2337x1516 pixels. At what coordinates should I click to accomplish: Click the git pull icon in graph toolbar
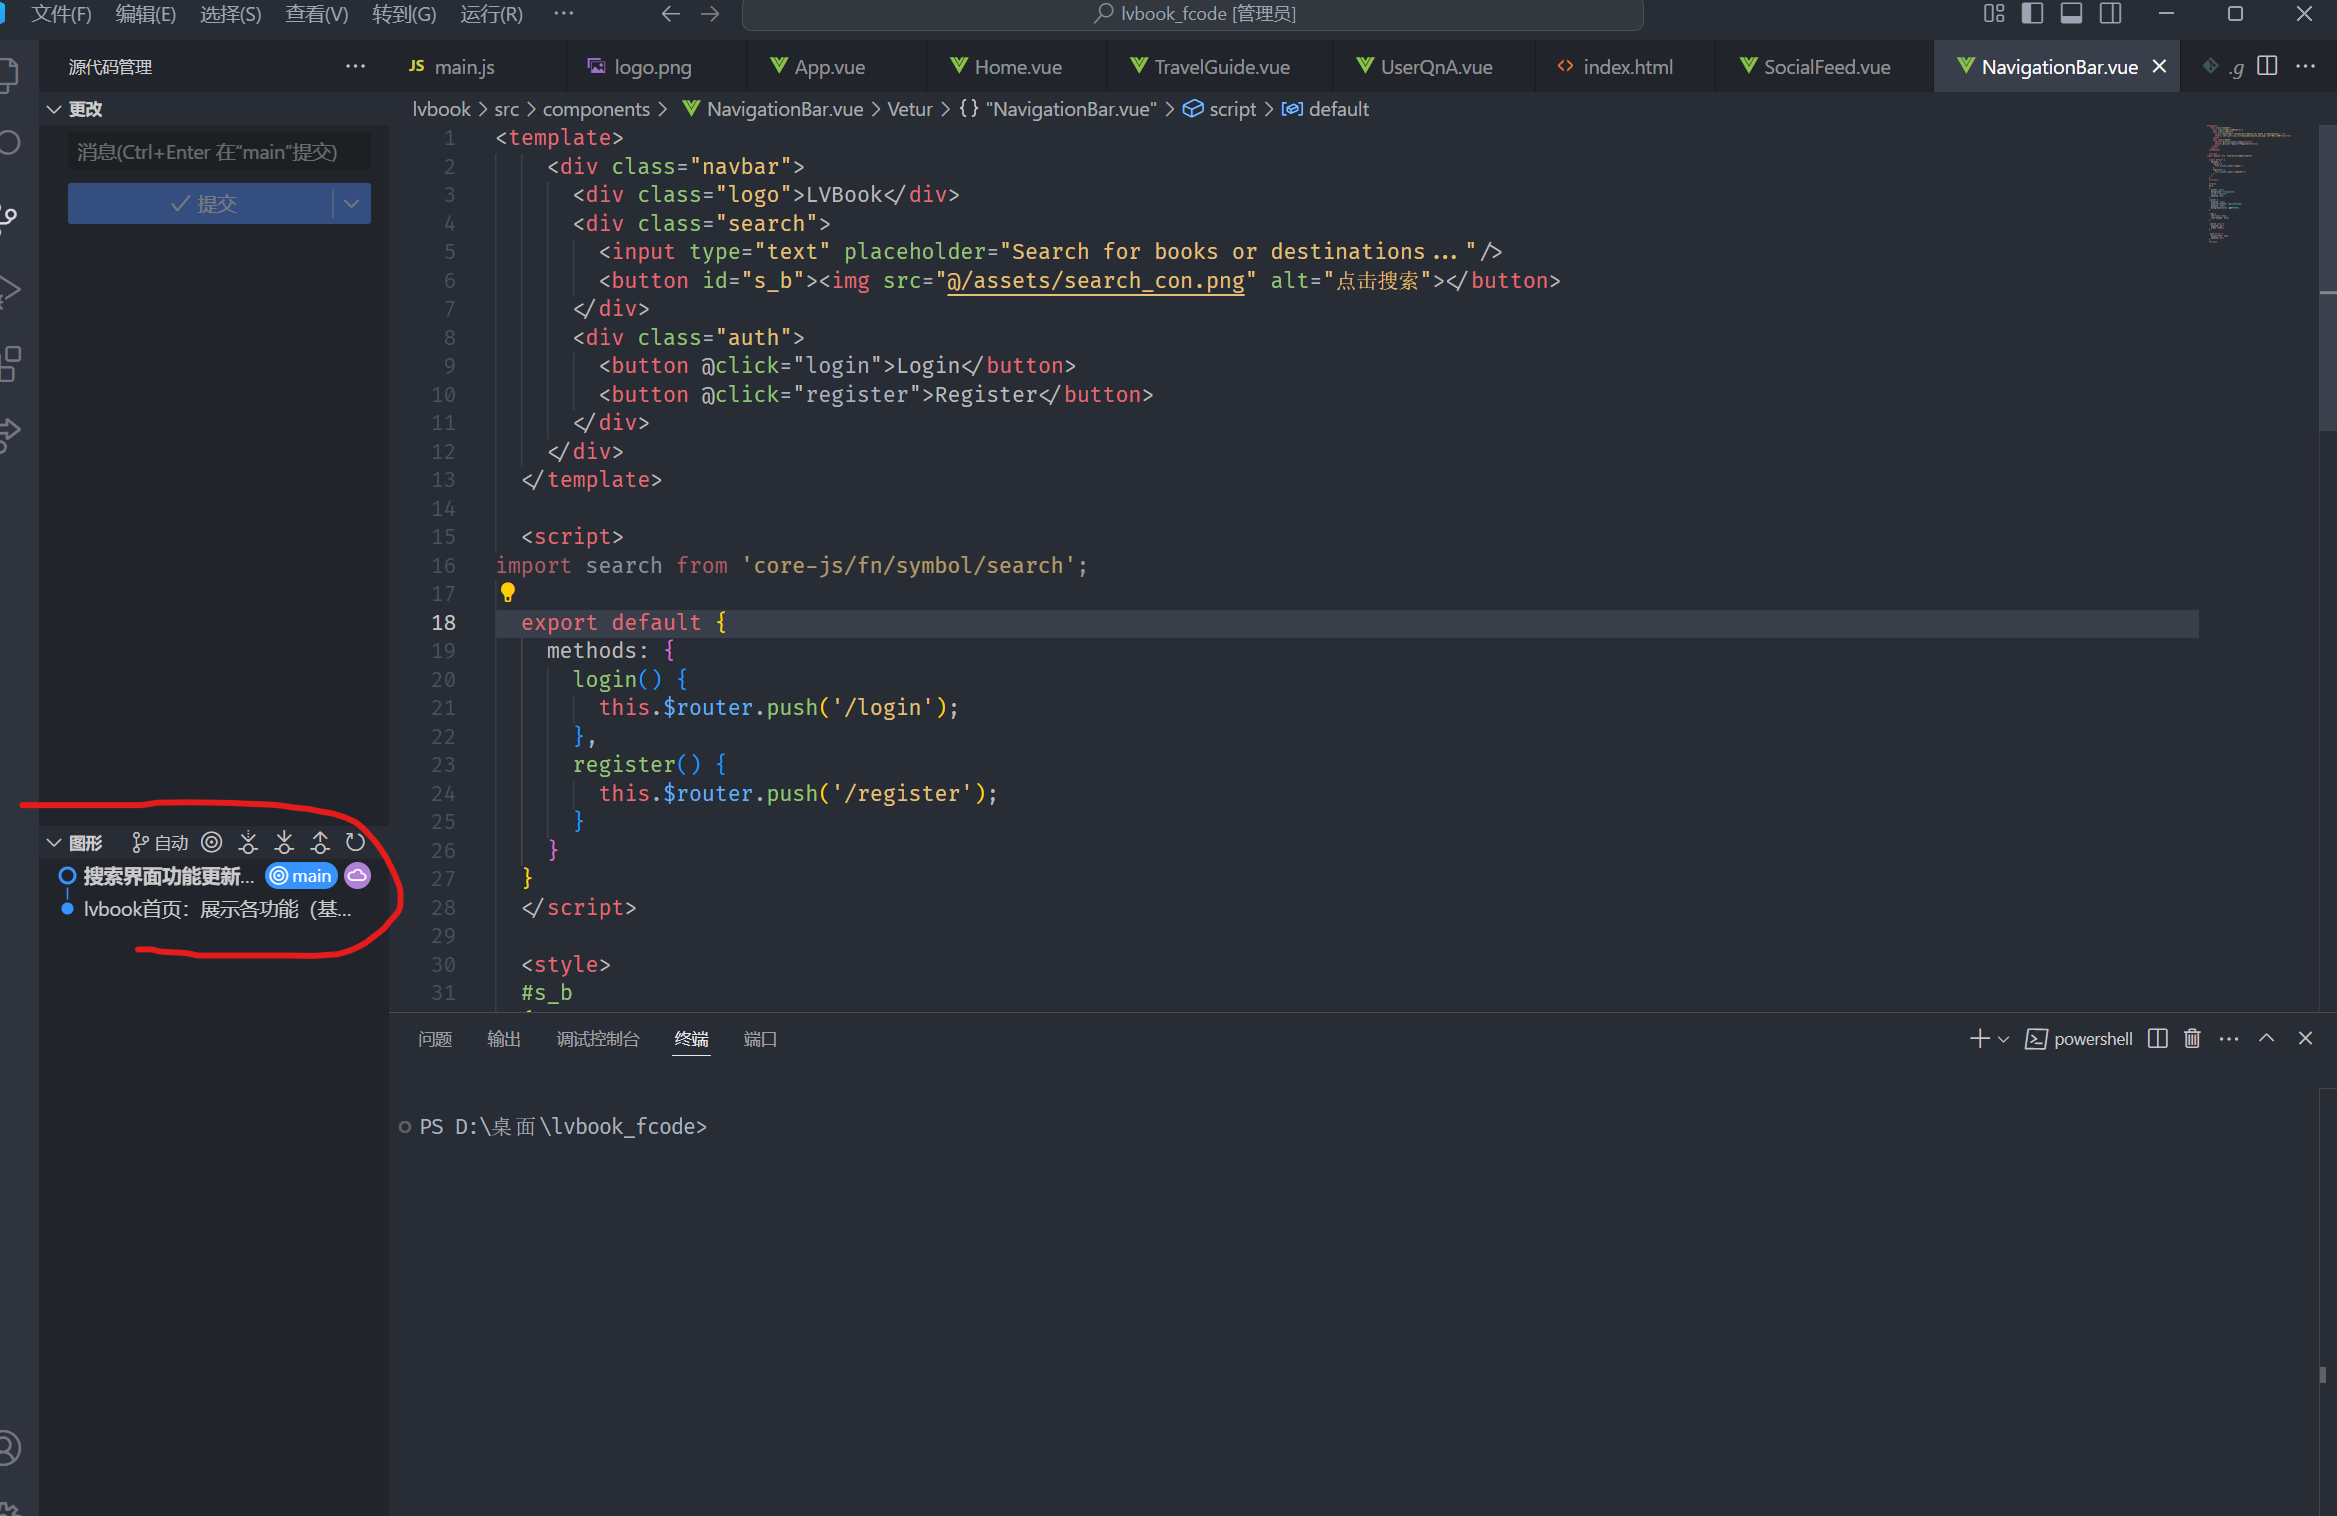[x=284, y=842]
